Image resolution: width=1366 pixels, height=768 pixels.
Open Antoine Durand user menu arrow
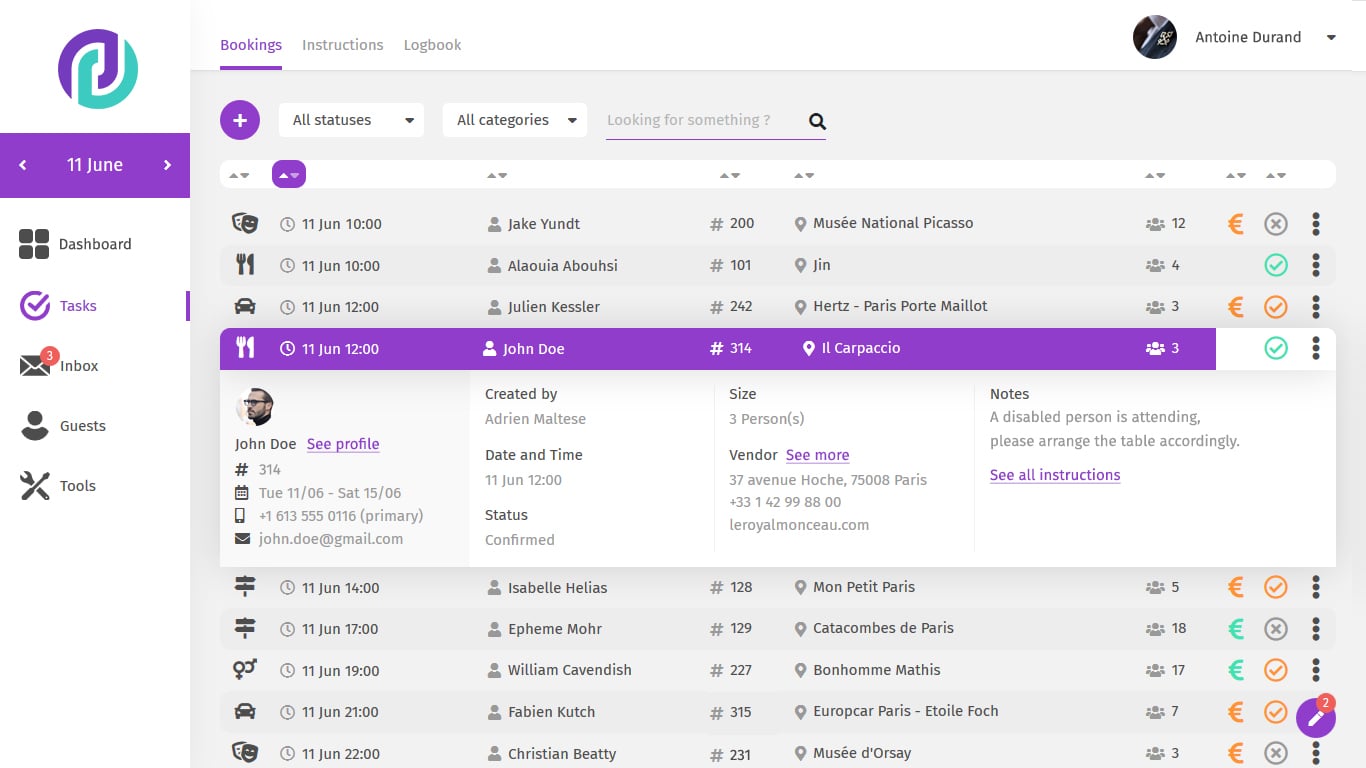pyautogui.click(x=1330, y=38)
